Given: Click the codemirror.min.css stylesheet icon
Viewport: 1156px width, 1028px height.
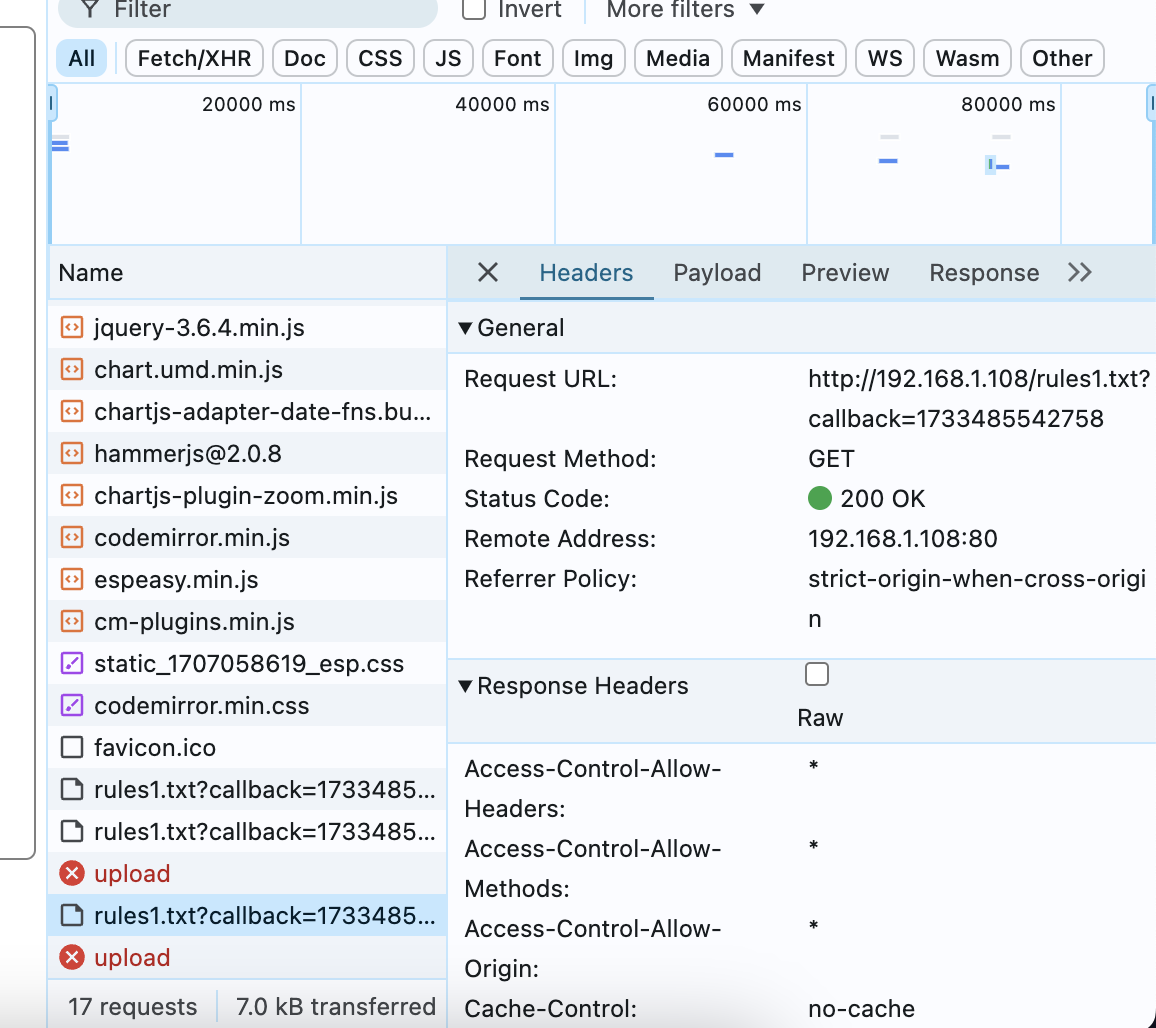Looking at the screenshot, I should [71, 706].
